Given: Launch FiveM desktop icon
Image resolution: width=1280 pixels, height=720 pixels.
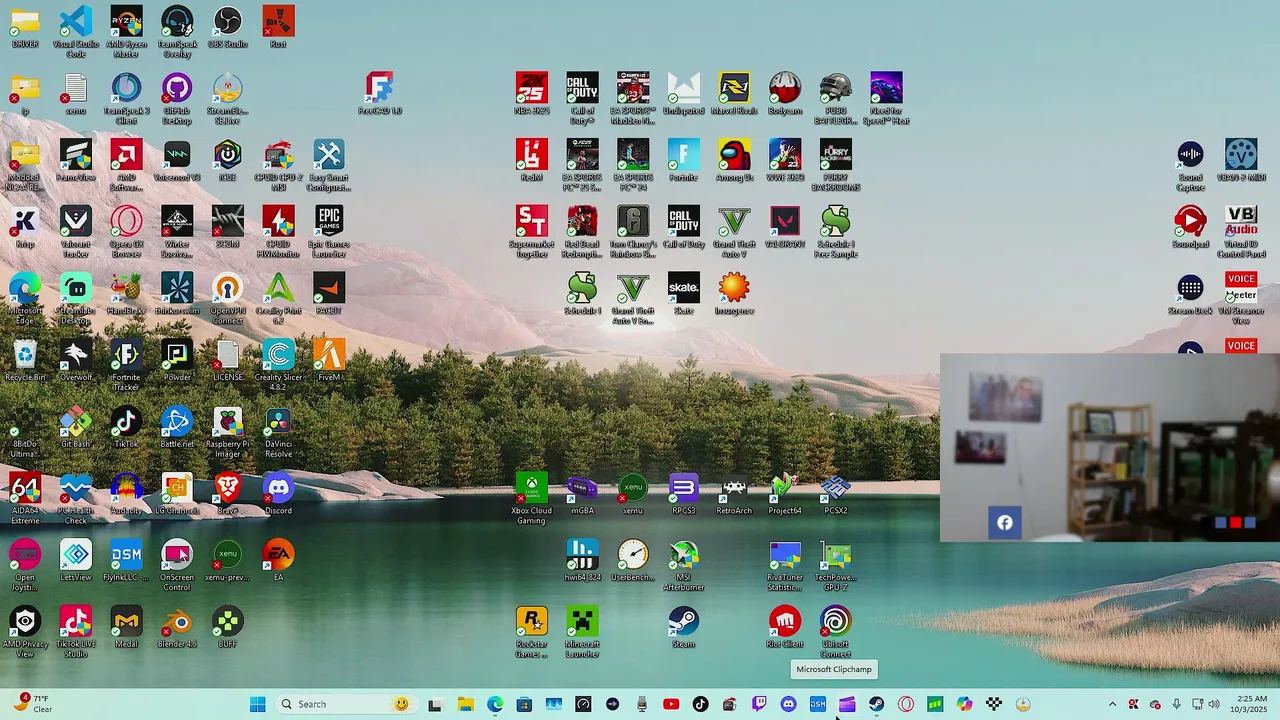Looking at the screenshot, I should click(x=329, y=361).
